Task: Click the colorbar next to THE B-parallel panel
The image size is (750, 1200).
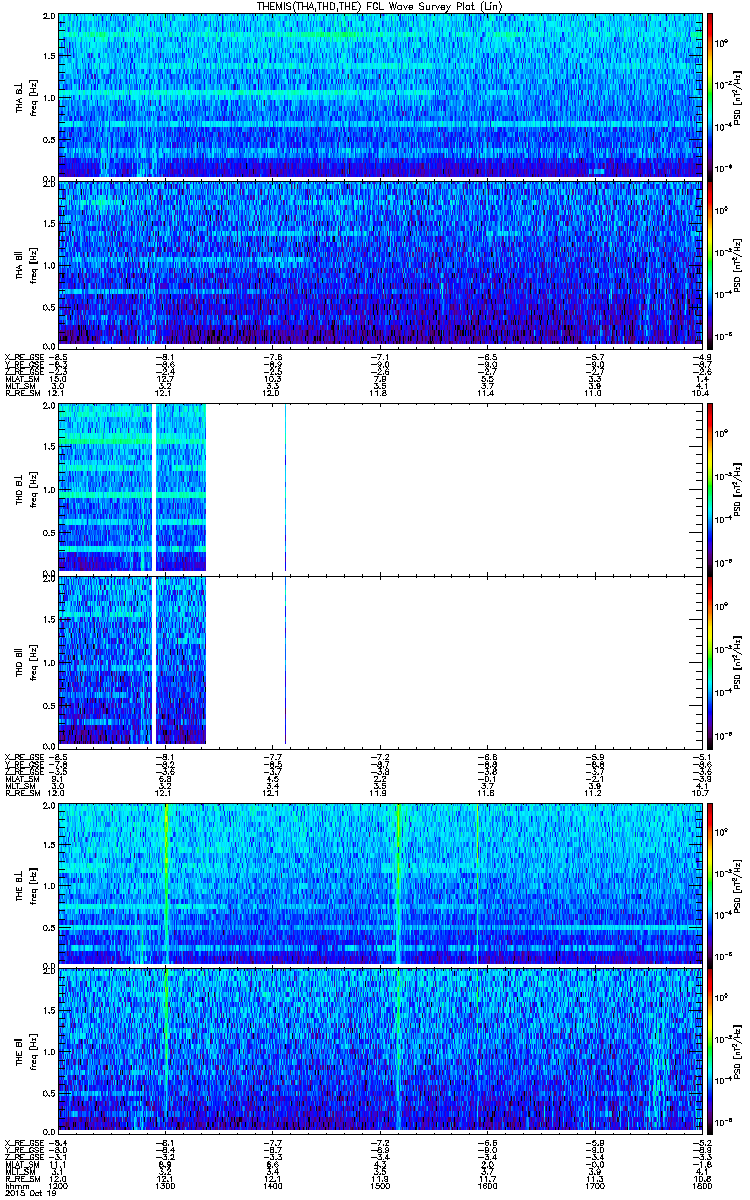Action: [710, 1048]
